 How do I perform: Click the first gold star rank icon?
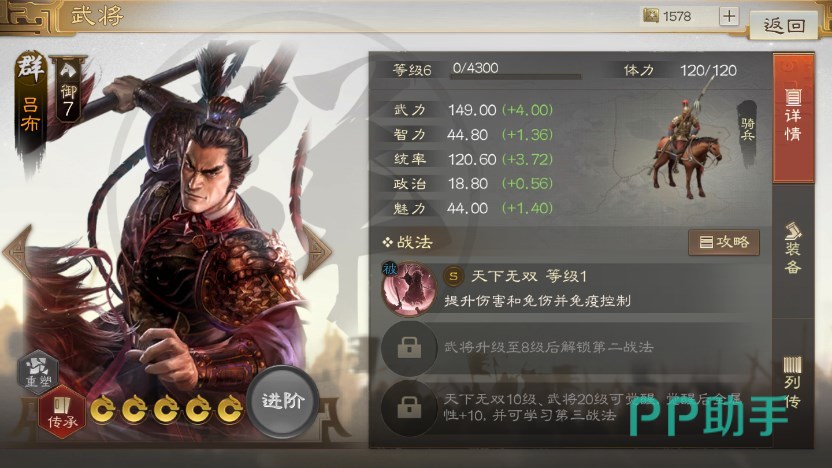[102, 410]
